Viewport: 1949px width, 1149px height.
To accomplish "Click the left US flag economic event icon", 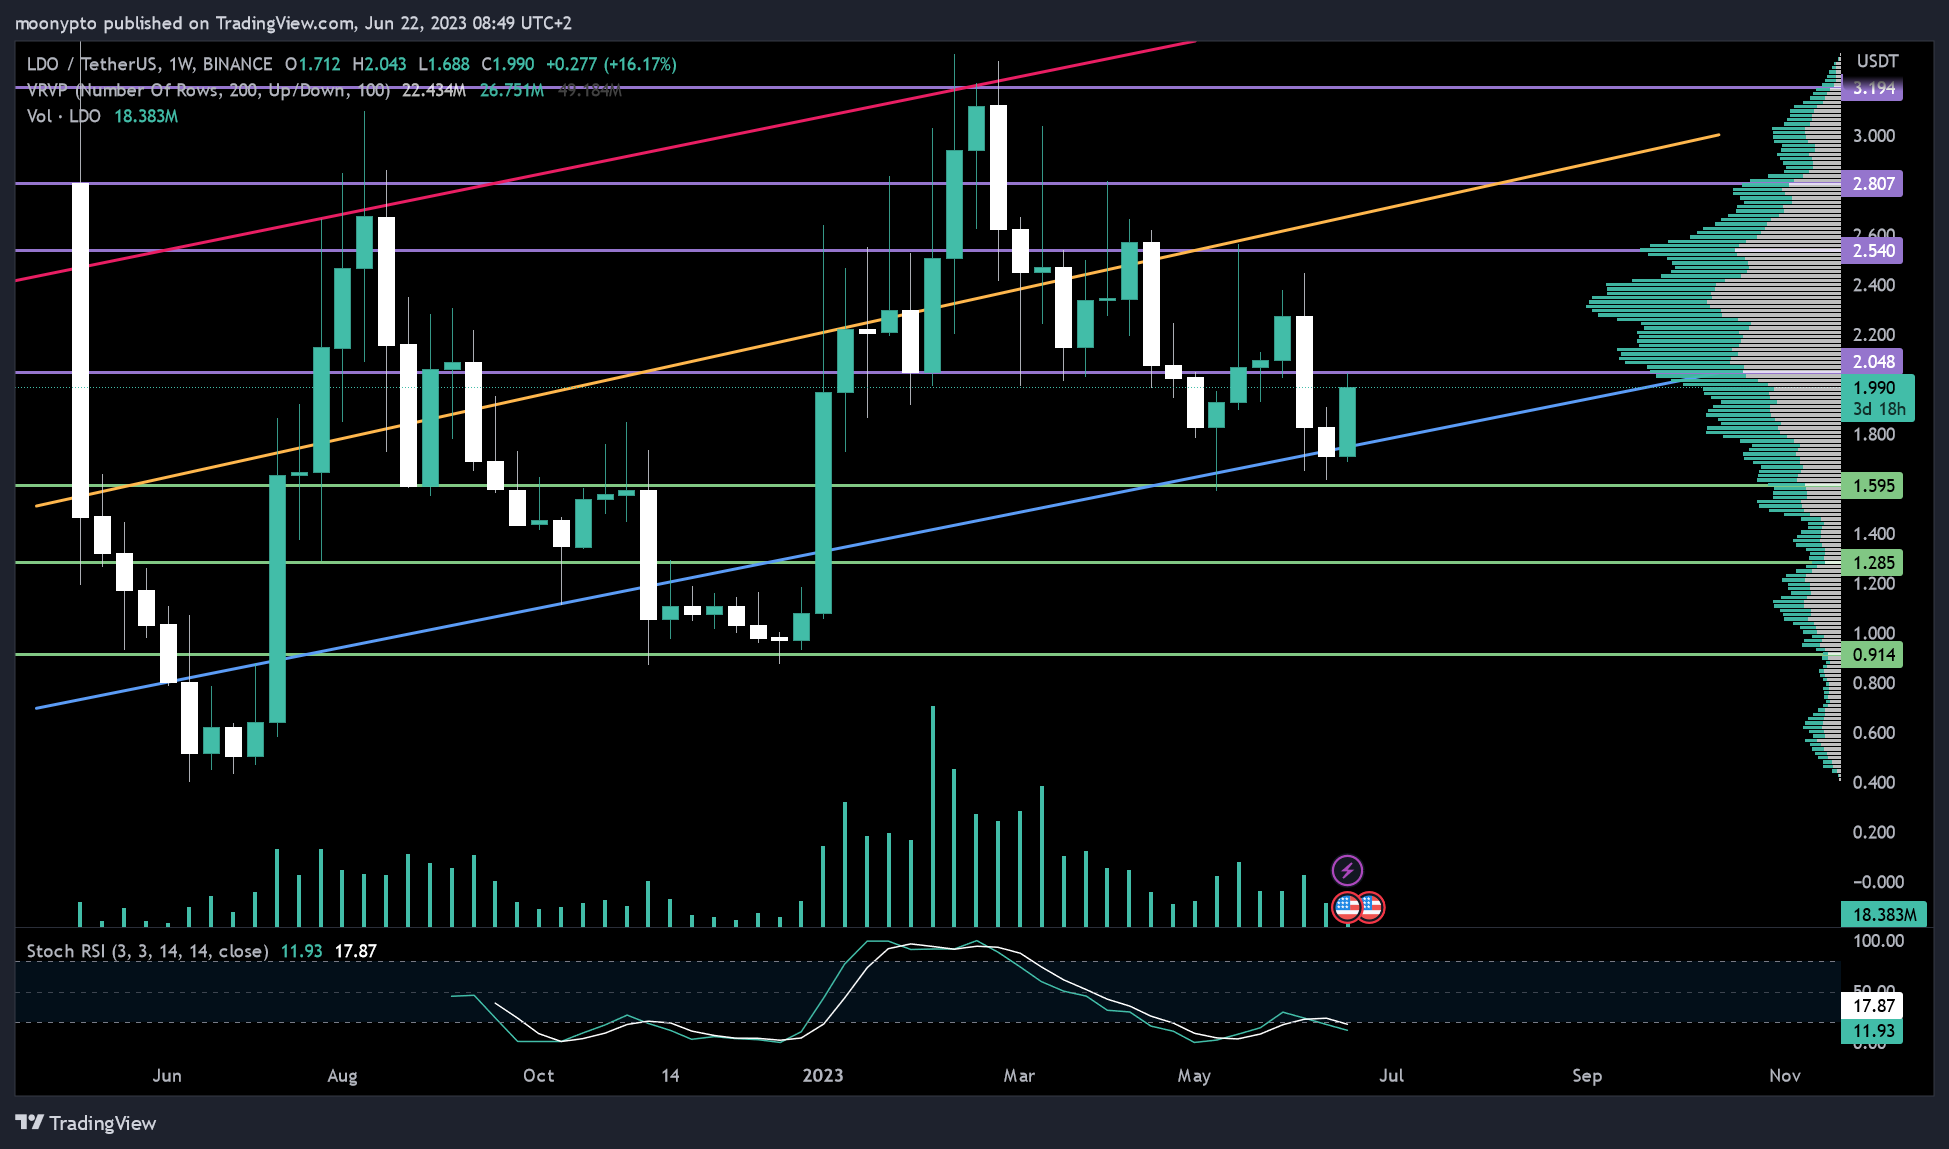I will pos(1346,908).
